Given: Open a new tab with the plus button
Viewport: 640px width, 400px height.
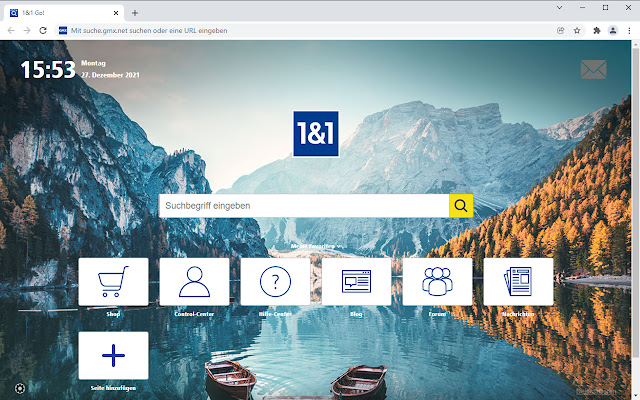Looking at the screenshot, I should (135, 13).
